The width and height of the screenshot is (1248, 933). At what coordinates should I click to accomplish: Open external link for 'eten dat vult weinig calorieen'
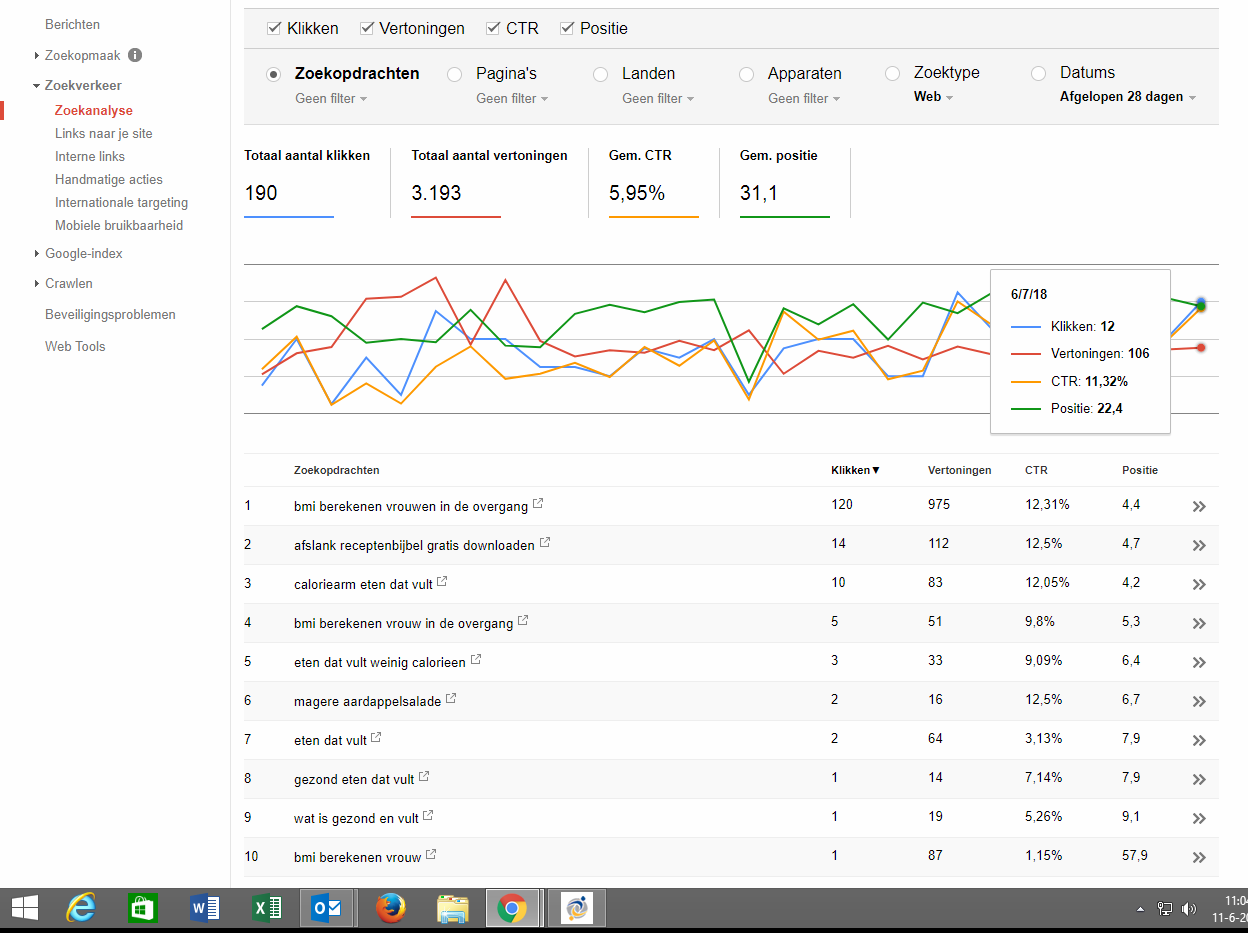coord(476,660)
